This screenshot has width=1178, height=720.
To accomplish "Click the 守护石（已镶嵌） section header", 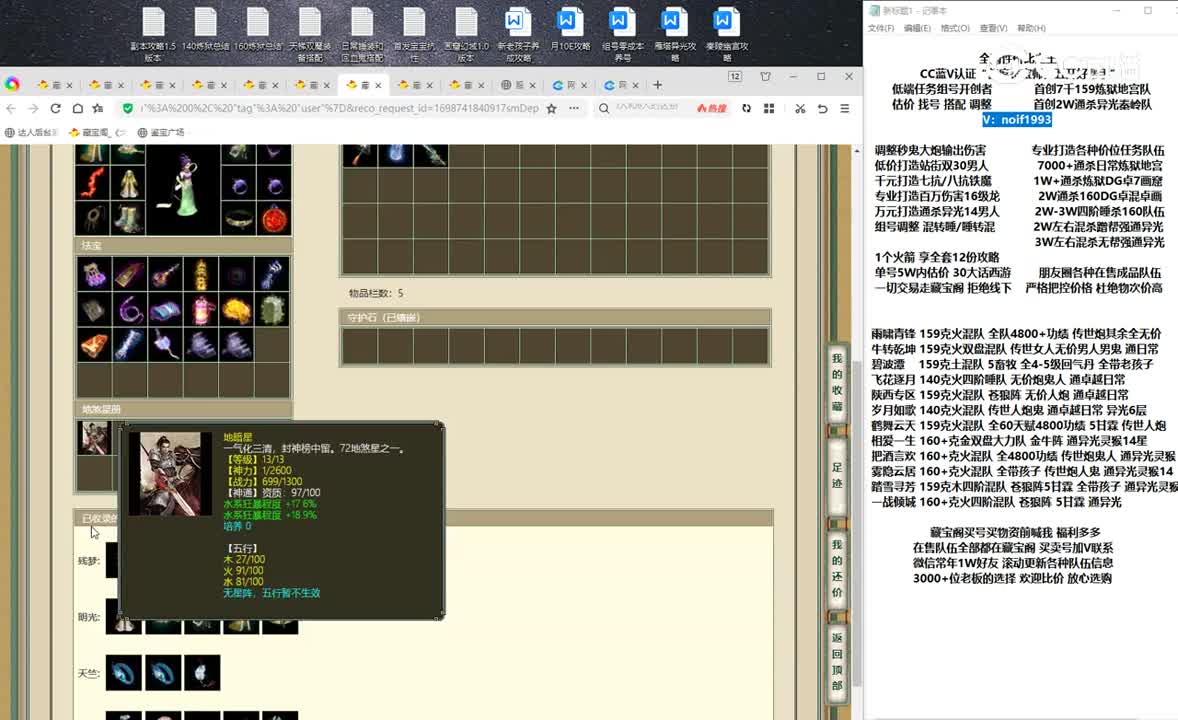I will coord(555,317).
